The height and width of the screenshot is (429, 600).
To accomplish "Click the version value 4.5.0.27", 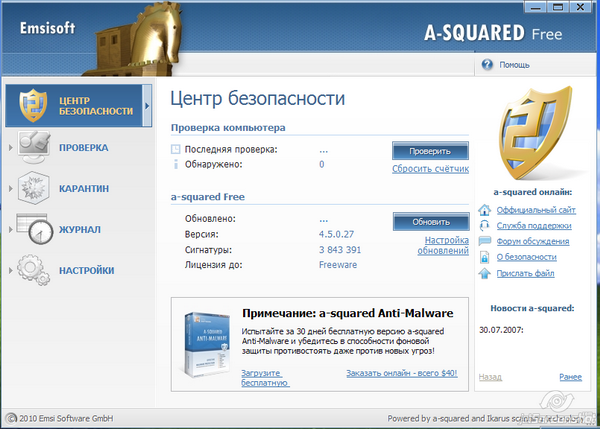I will pos(336,234).
